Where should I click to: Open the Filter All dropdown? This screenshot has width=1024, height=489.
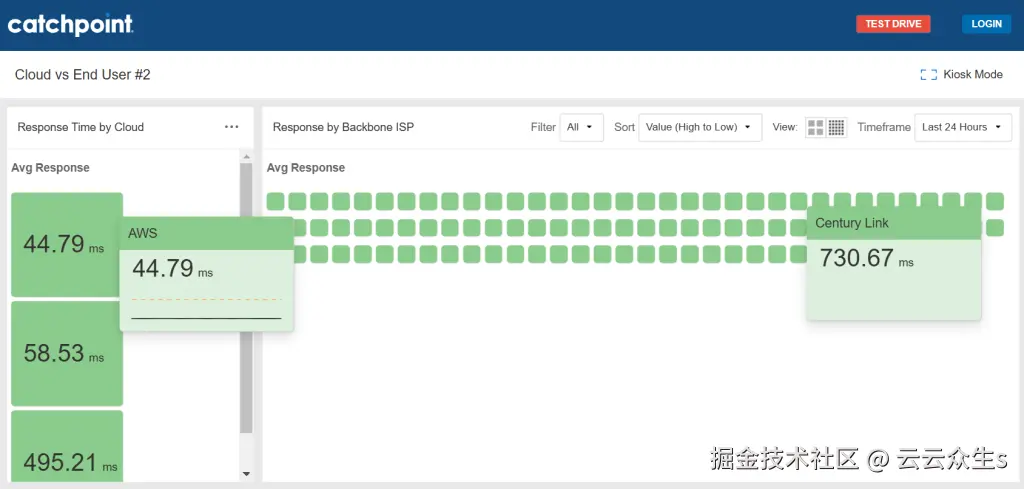pyautogui.click(x=581, y=127)
